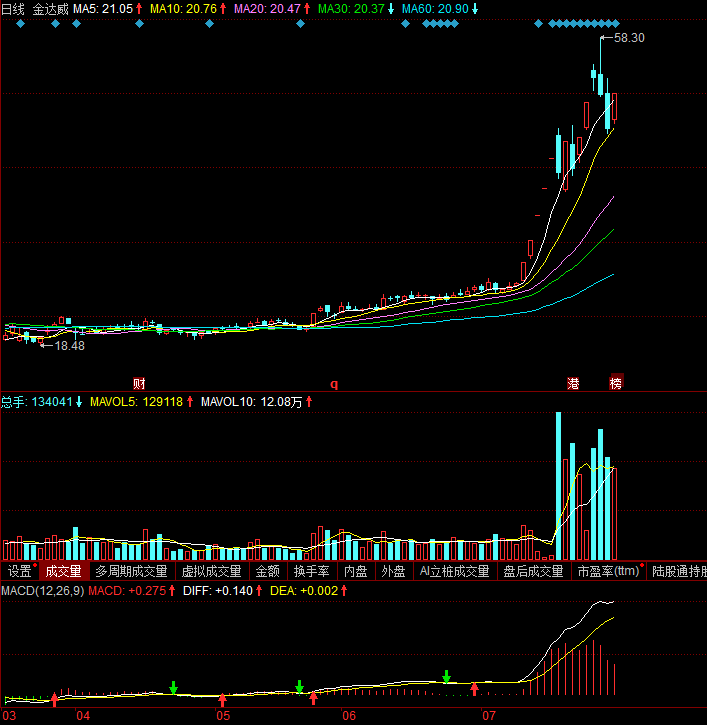The width and height of the screenshot is (707, 725).
Task: Click the first green MACD sell arrow
Action: [173, 687]
